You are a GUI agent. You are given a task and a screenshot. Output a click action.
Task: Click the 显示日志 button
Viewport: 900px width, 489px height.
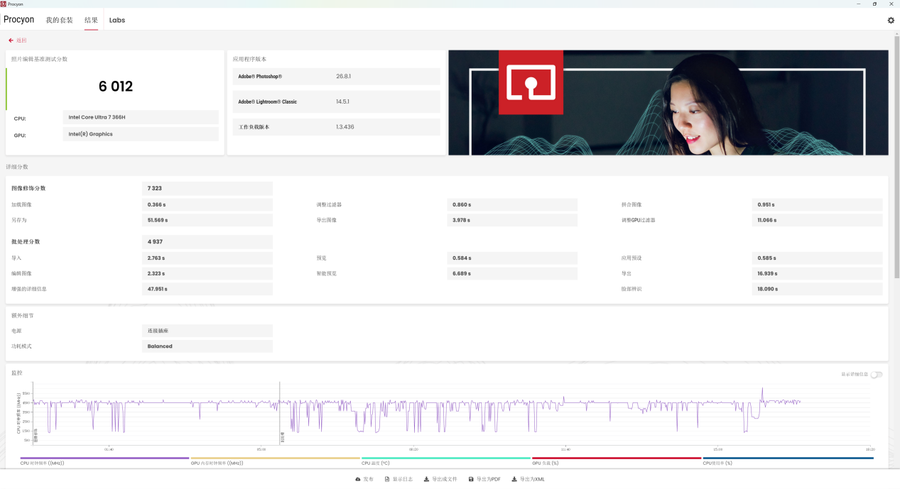[x=398, y=479]
